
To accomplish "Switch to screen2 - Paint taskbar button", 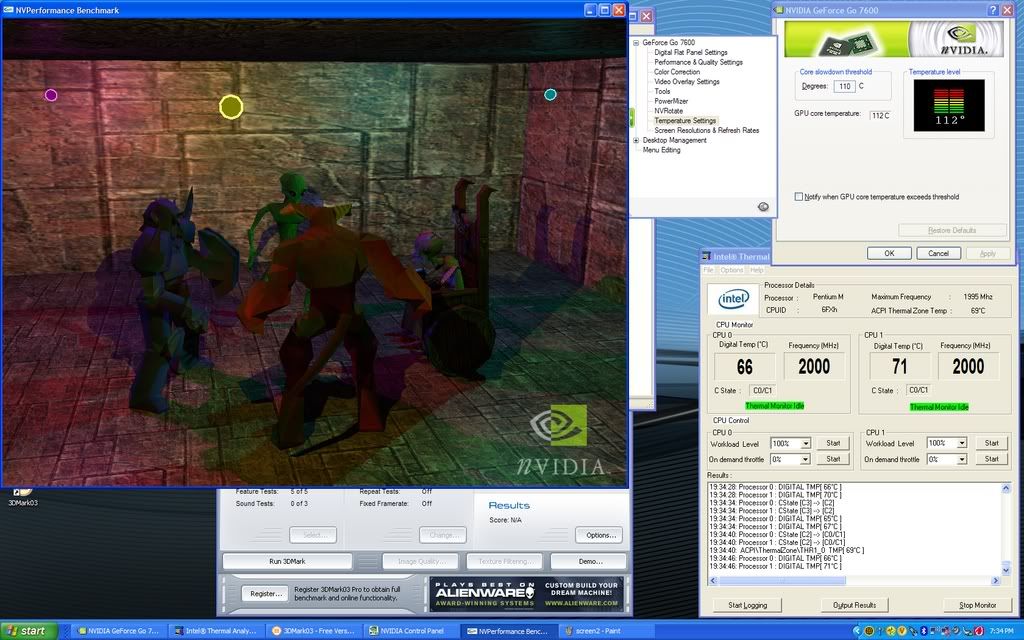I will 605,631.
